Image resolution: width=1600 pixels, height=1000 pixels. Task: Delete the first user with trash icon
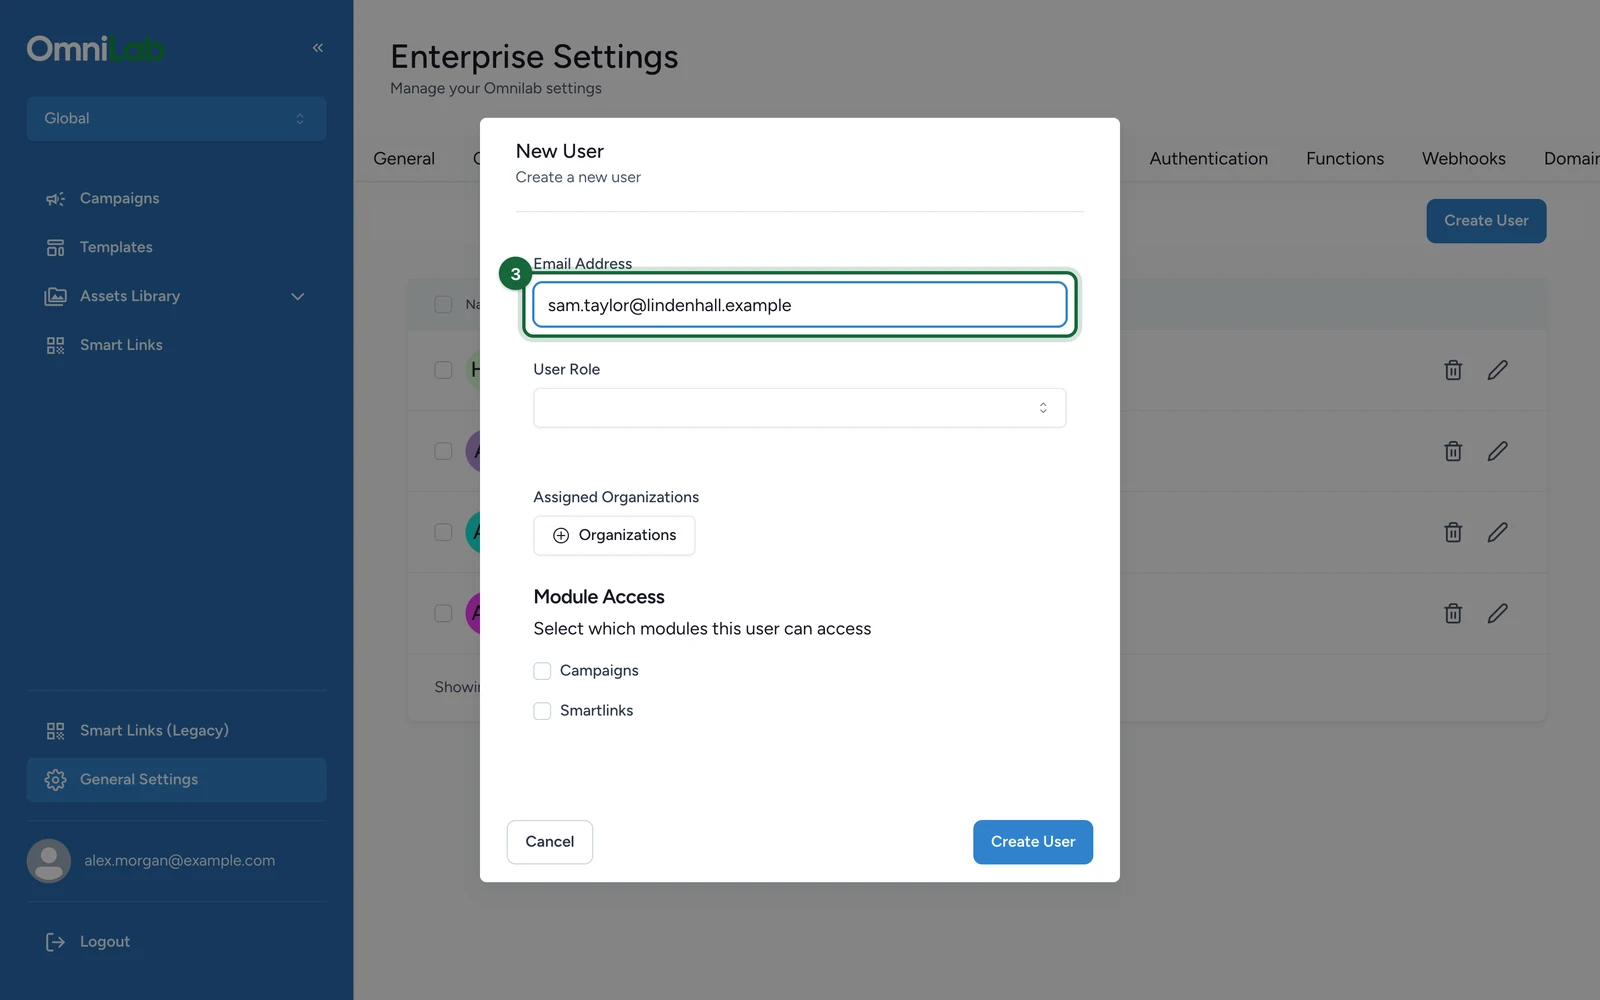[x=1453, y=370]
